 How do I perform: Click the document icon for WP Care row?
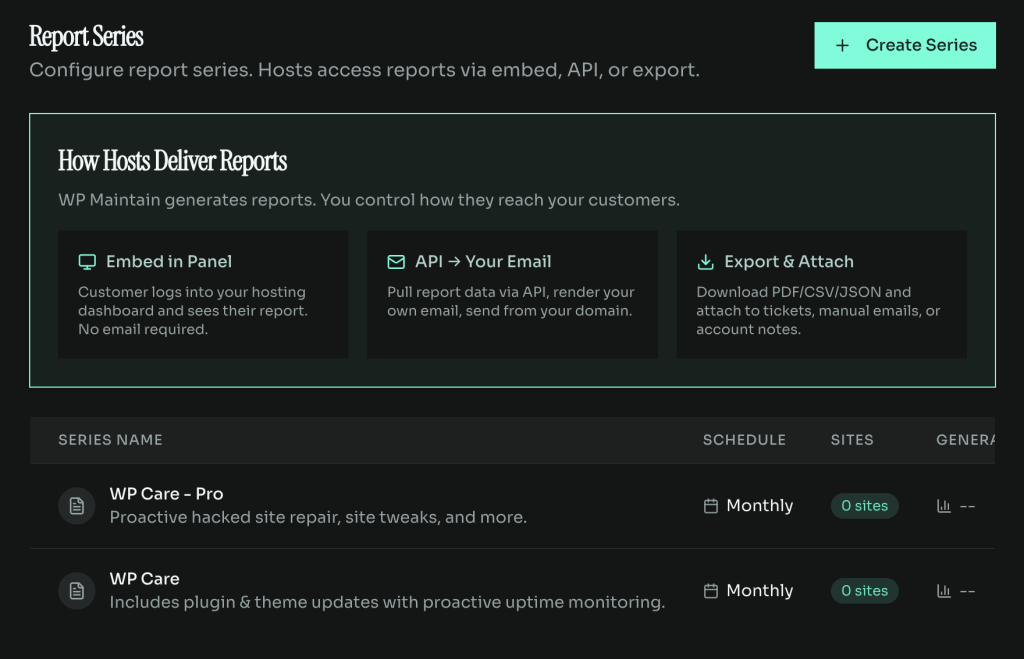pyautogui.click(x=76, y=591)
